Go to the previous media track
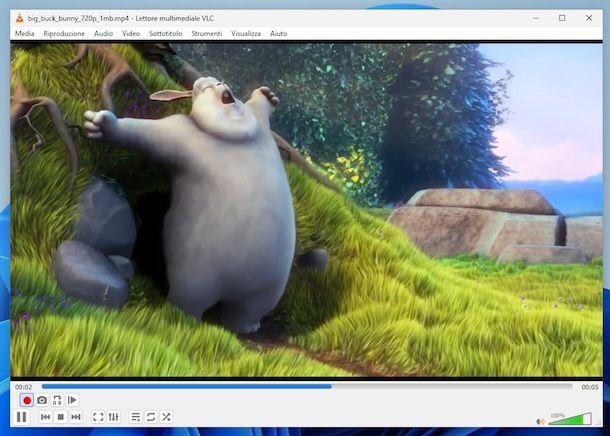This screenshot has height=436, width=610. pyautogui.click(x=46, y=417)
